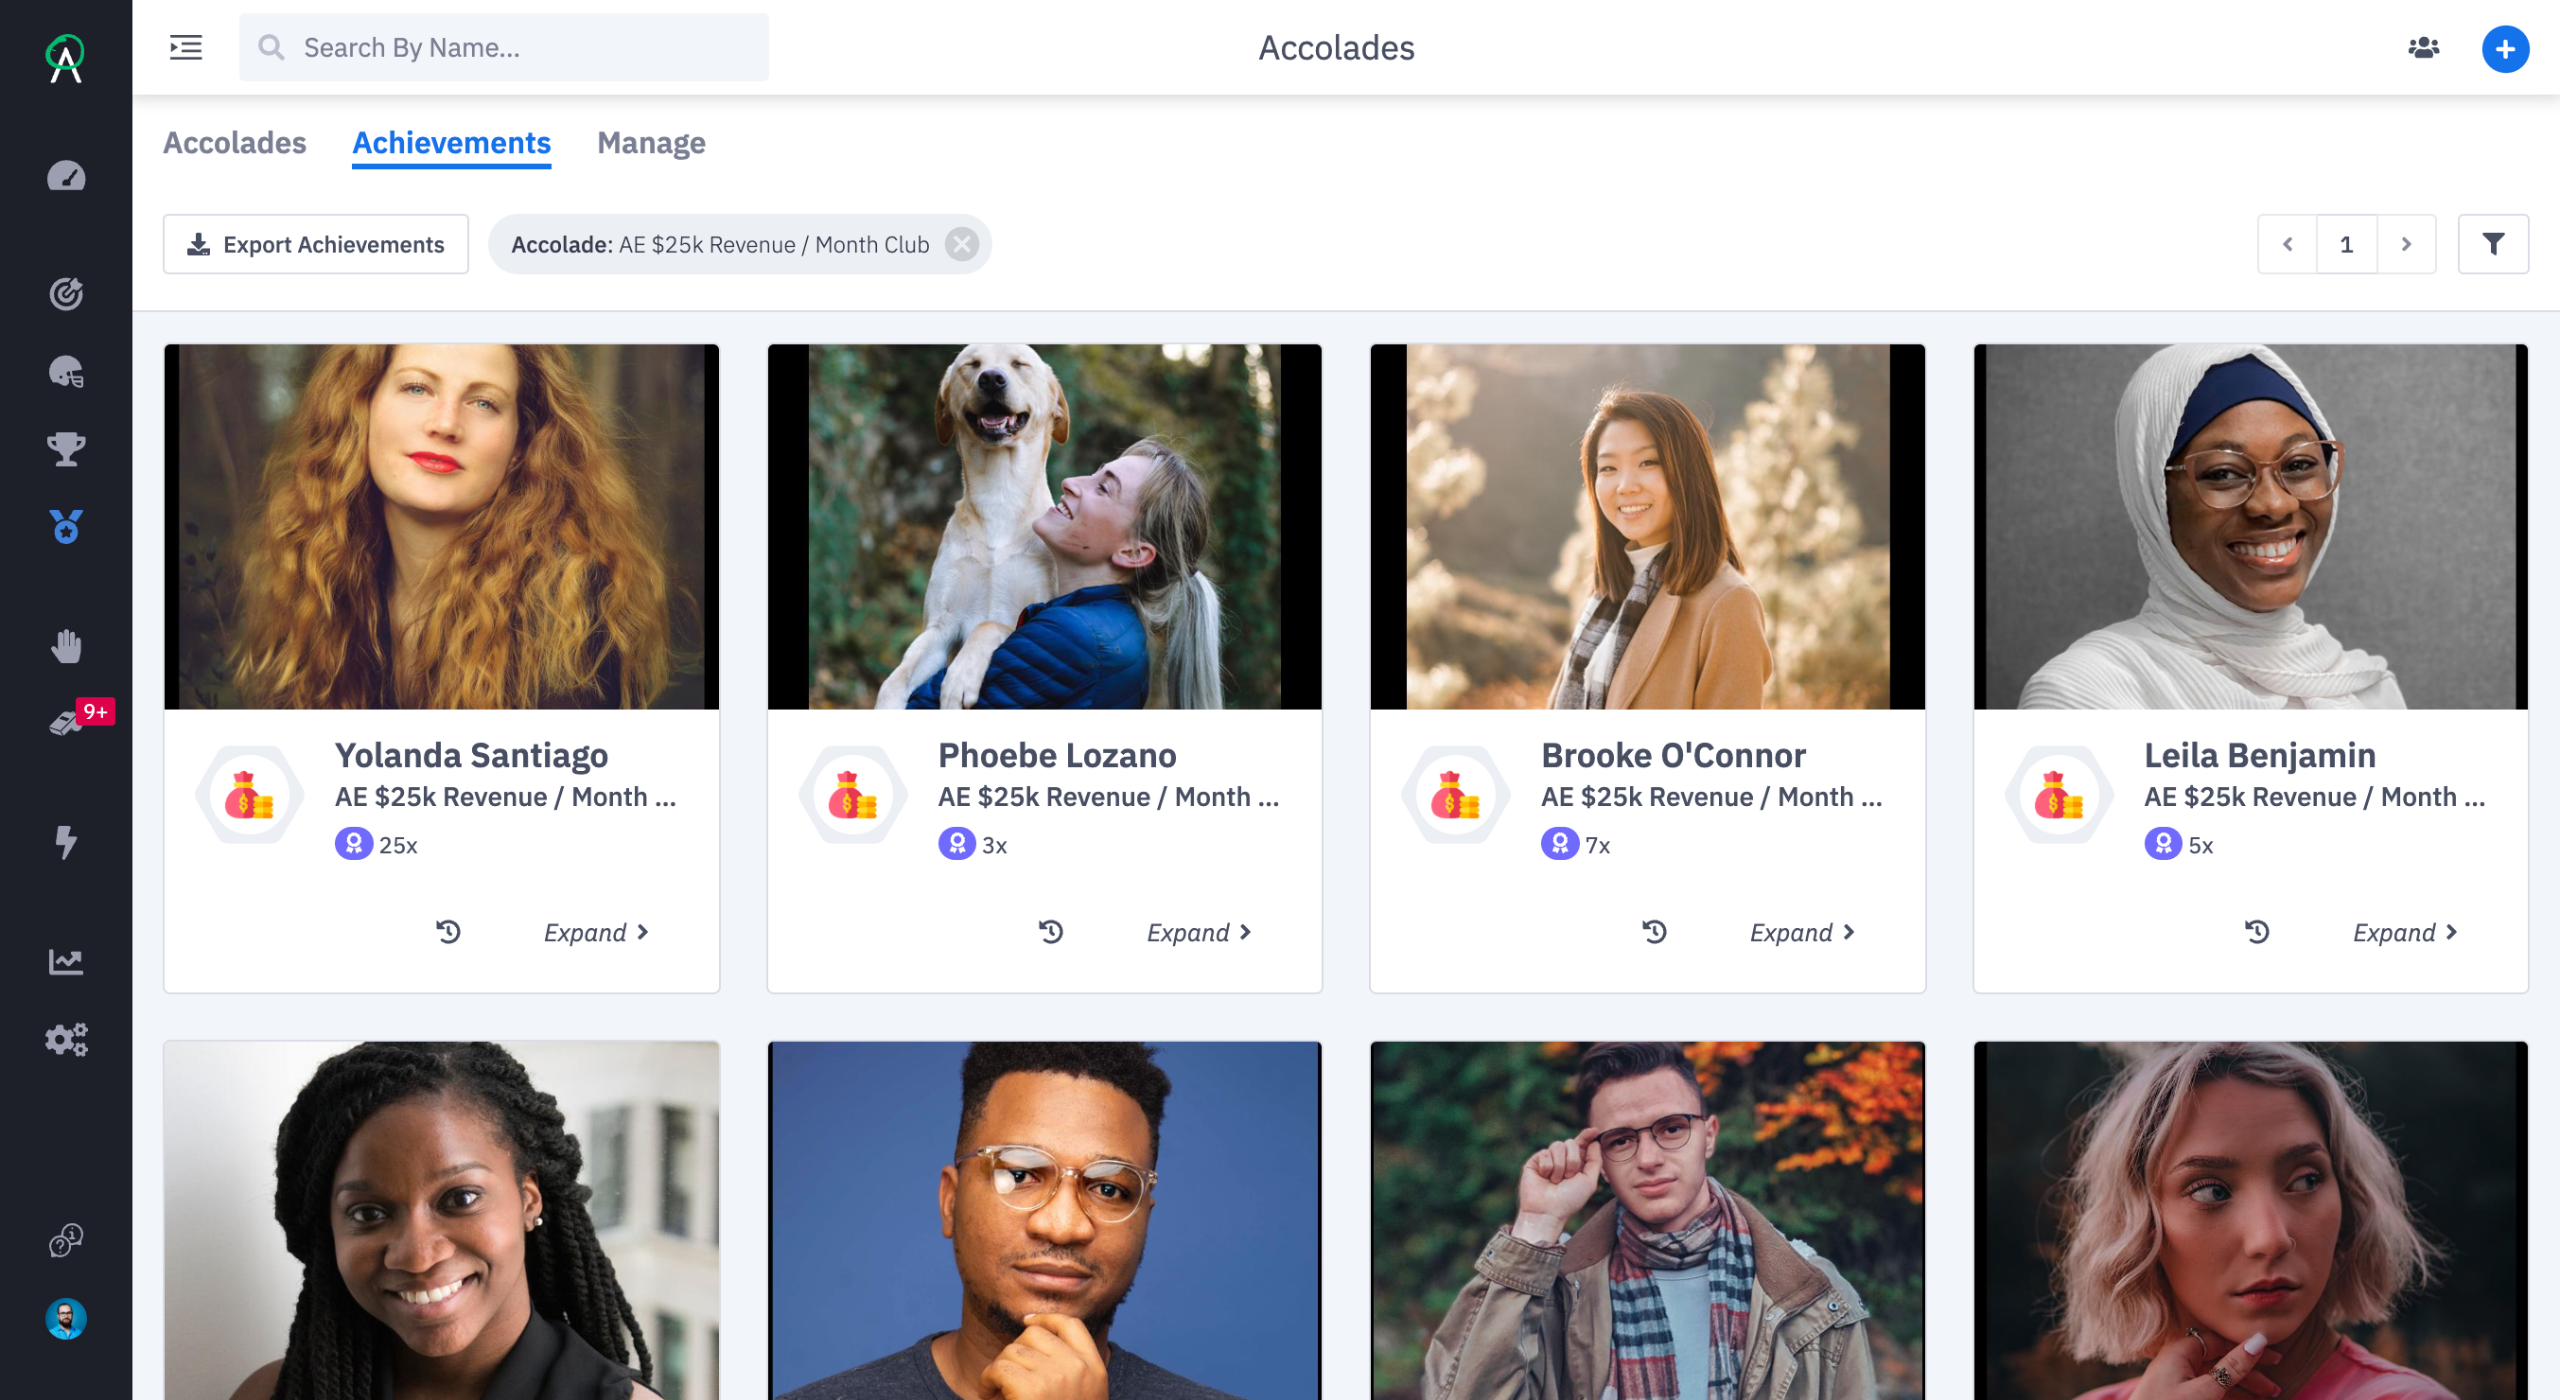Screen dimensions: 2560x1400
Task: Expand Leila Benjamin's achievement card
Action: coord(2405,932)
